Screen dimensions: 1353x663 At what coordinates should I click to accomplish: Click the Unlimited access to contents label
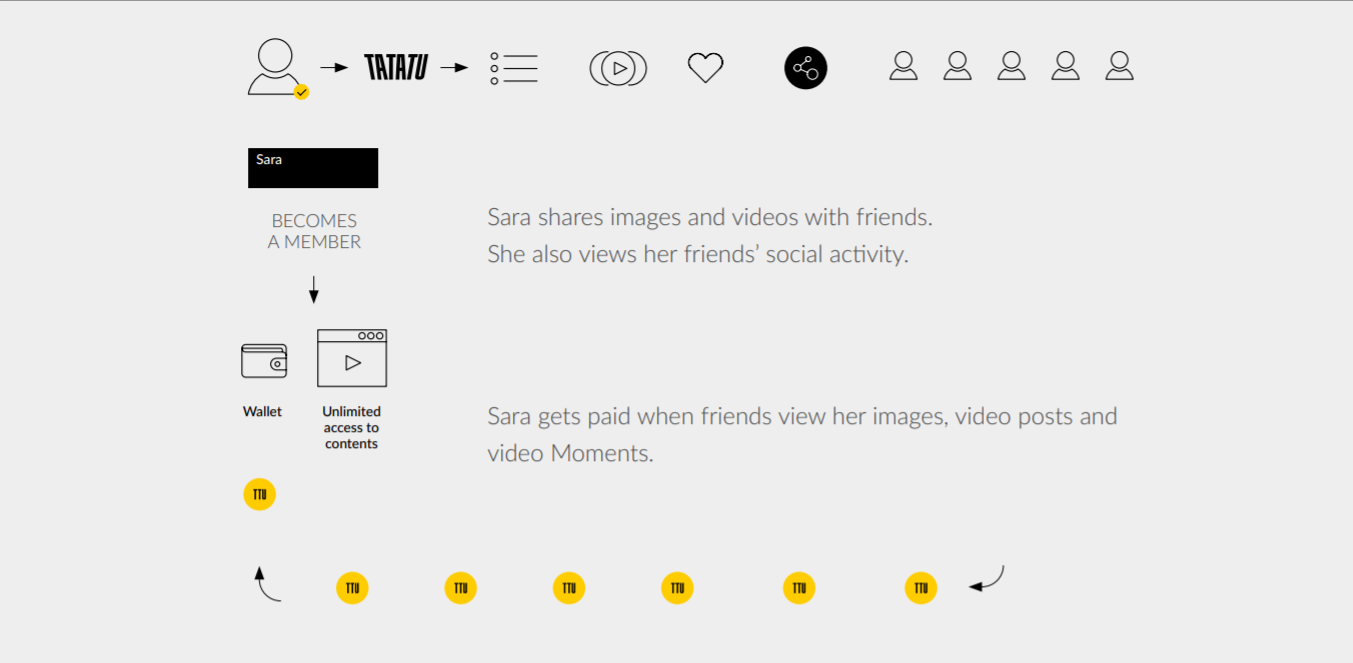tap(351, 427)
